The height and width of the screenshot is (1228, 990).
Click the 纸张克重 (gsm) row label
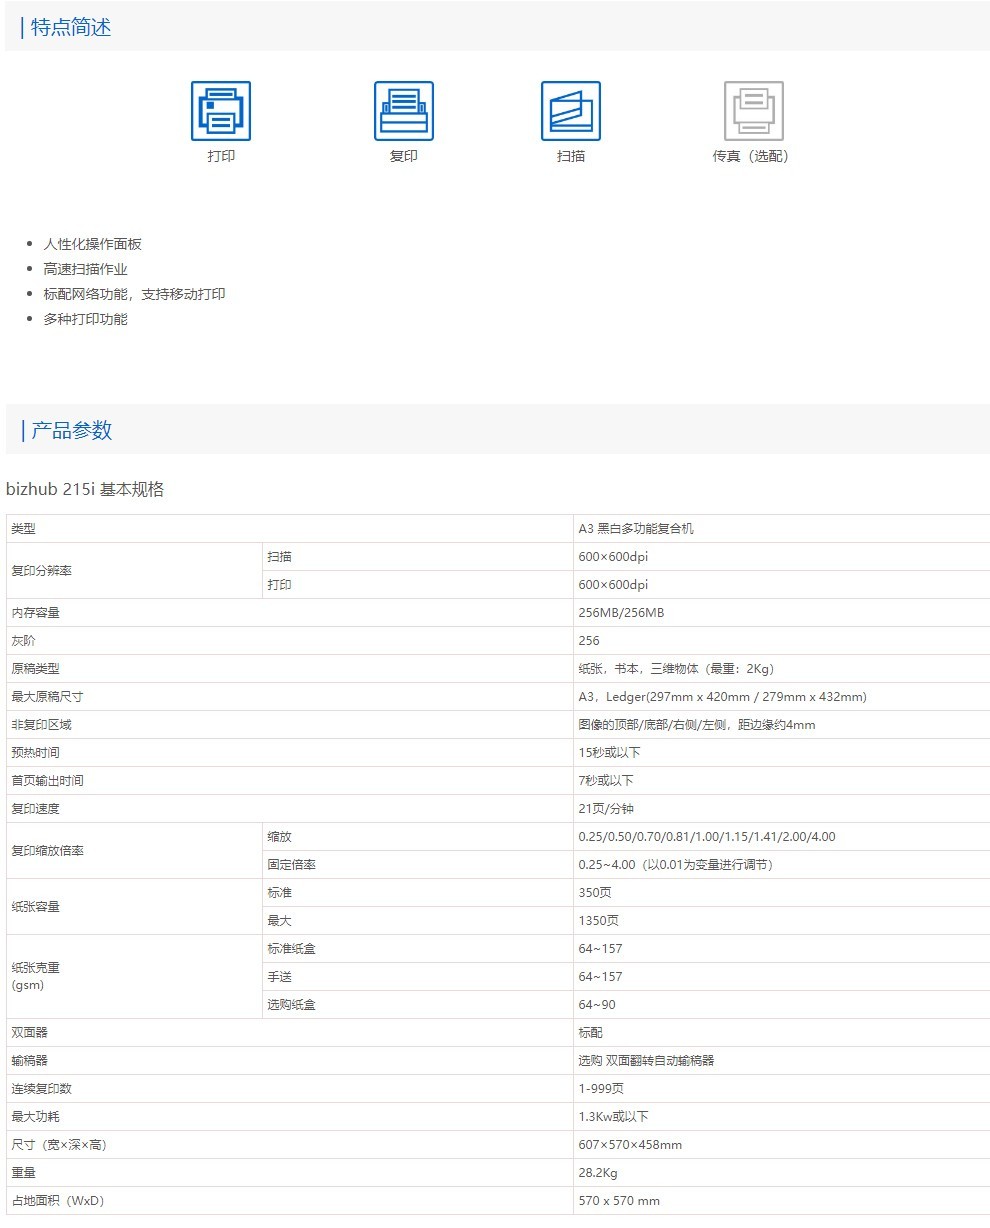point(35,976)
